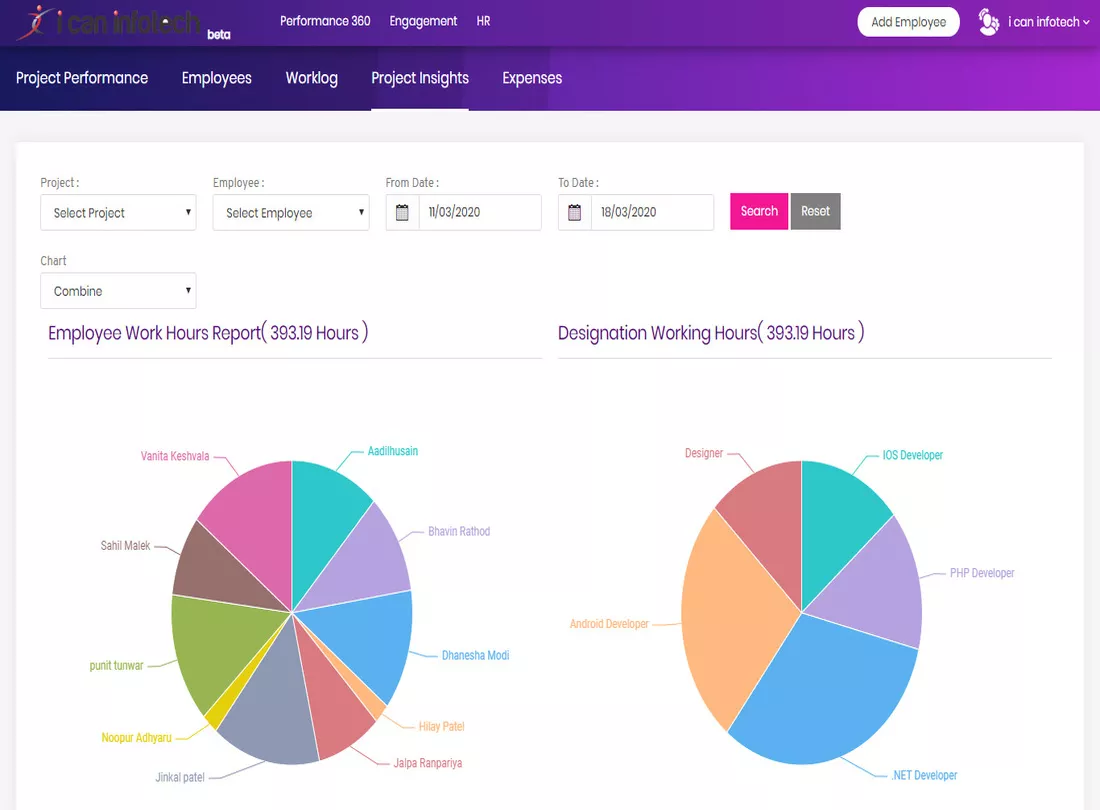Select the Expenses tab
The height and width of the screenshot is (810, 1100).
[532, 78]
